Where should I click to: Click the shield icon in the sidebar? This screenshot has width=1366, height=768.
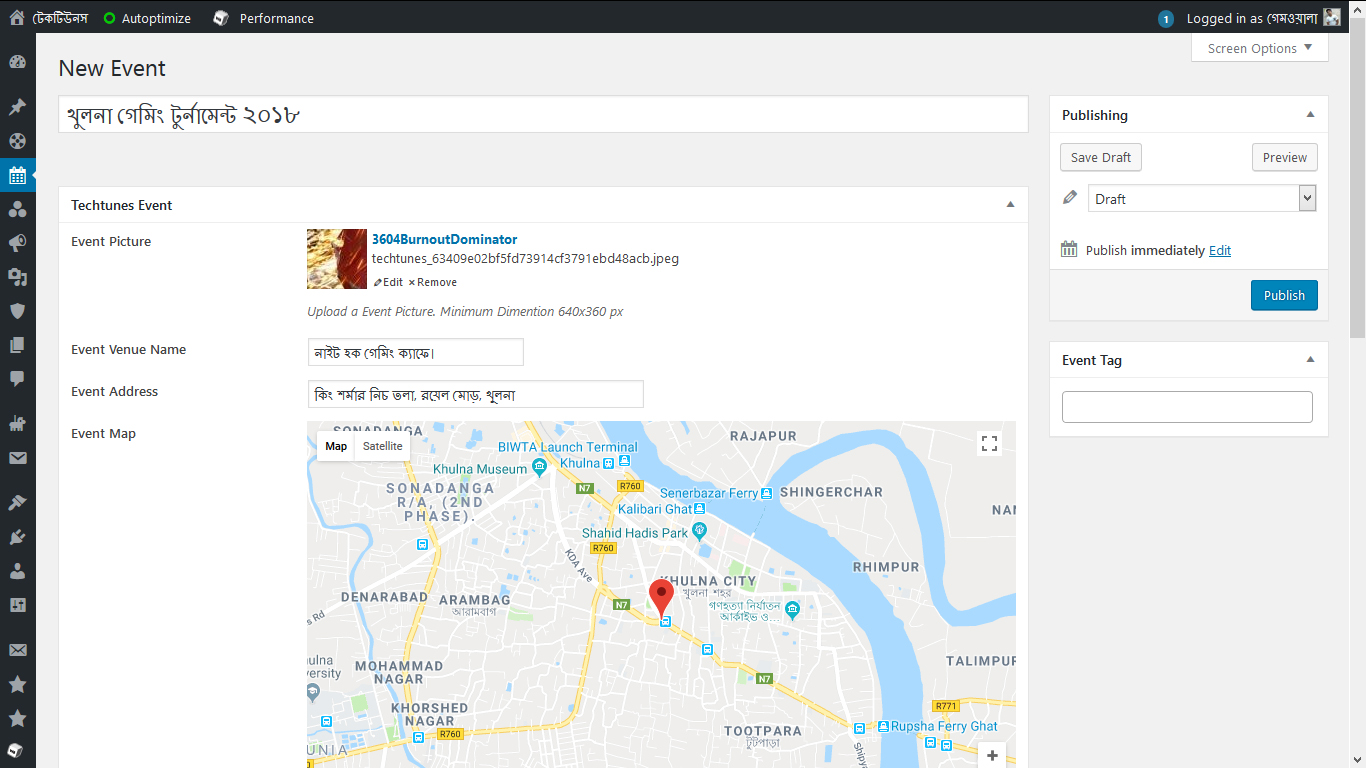tap(17, 311)
